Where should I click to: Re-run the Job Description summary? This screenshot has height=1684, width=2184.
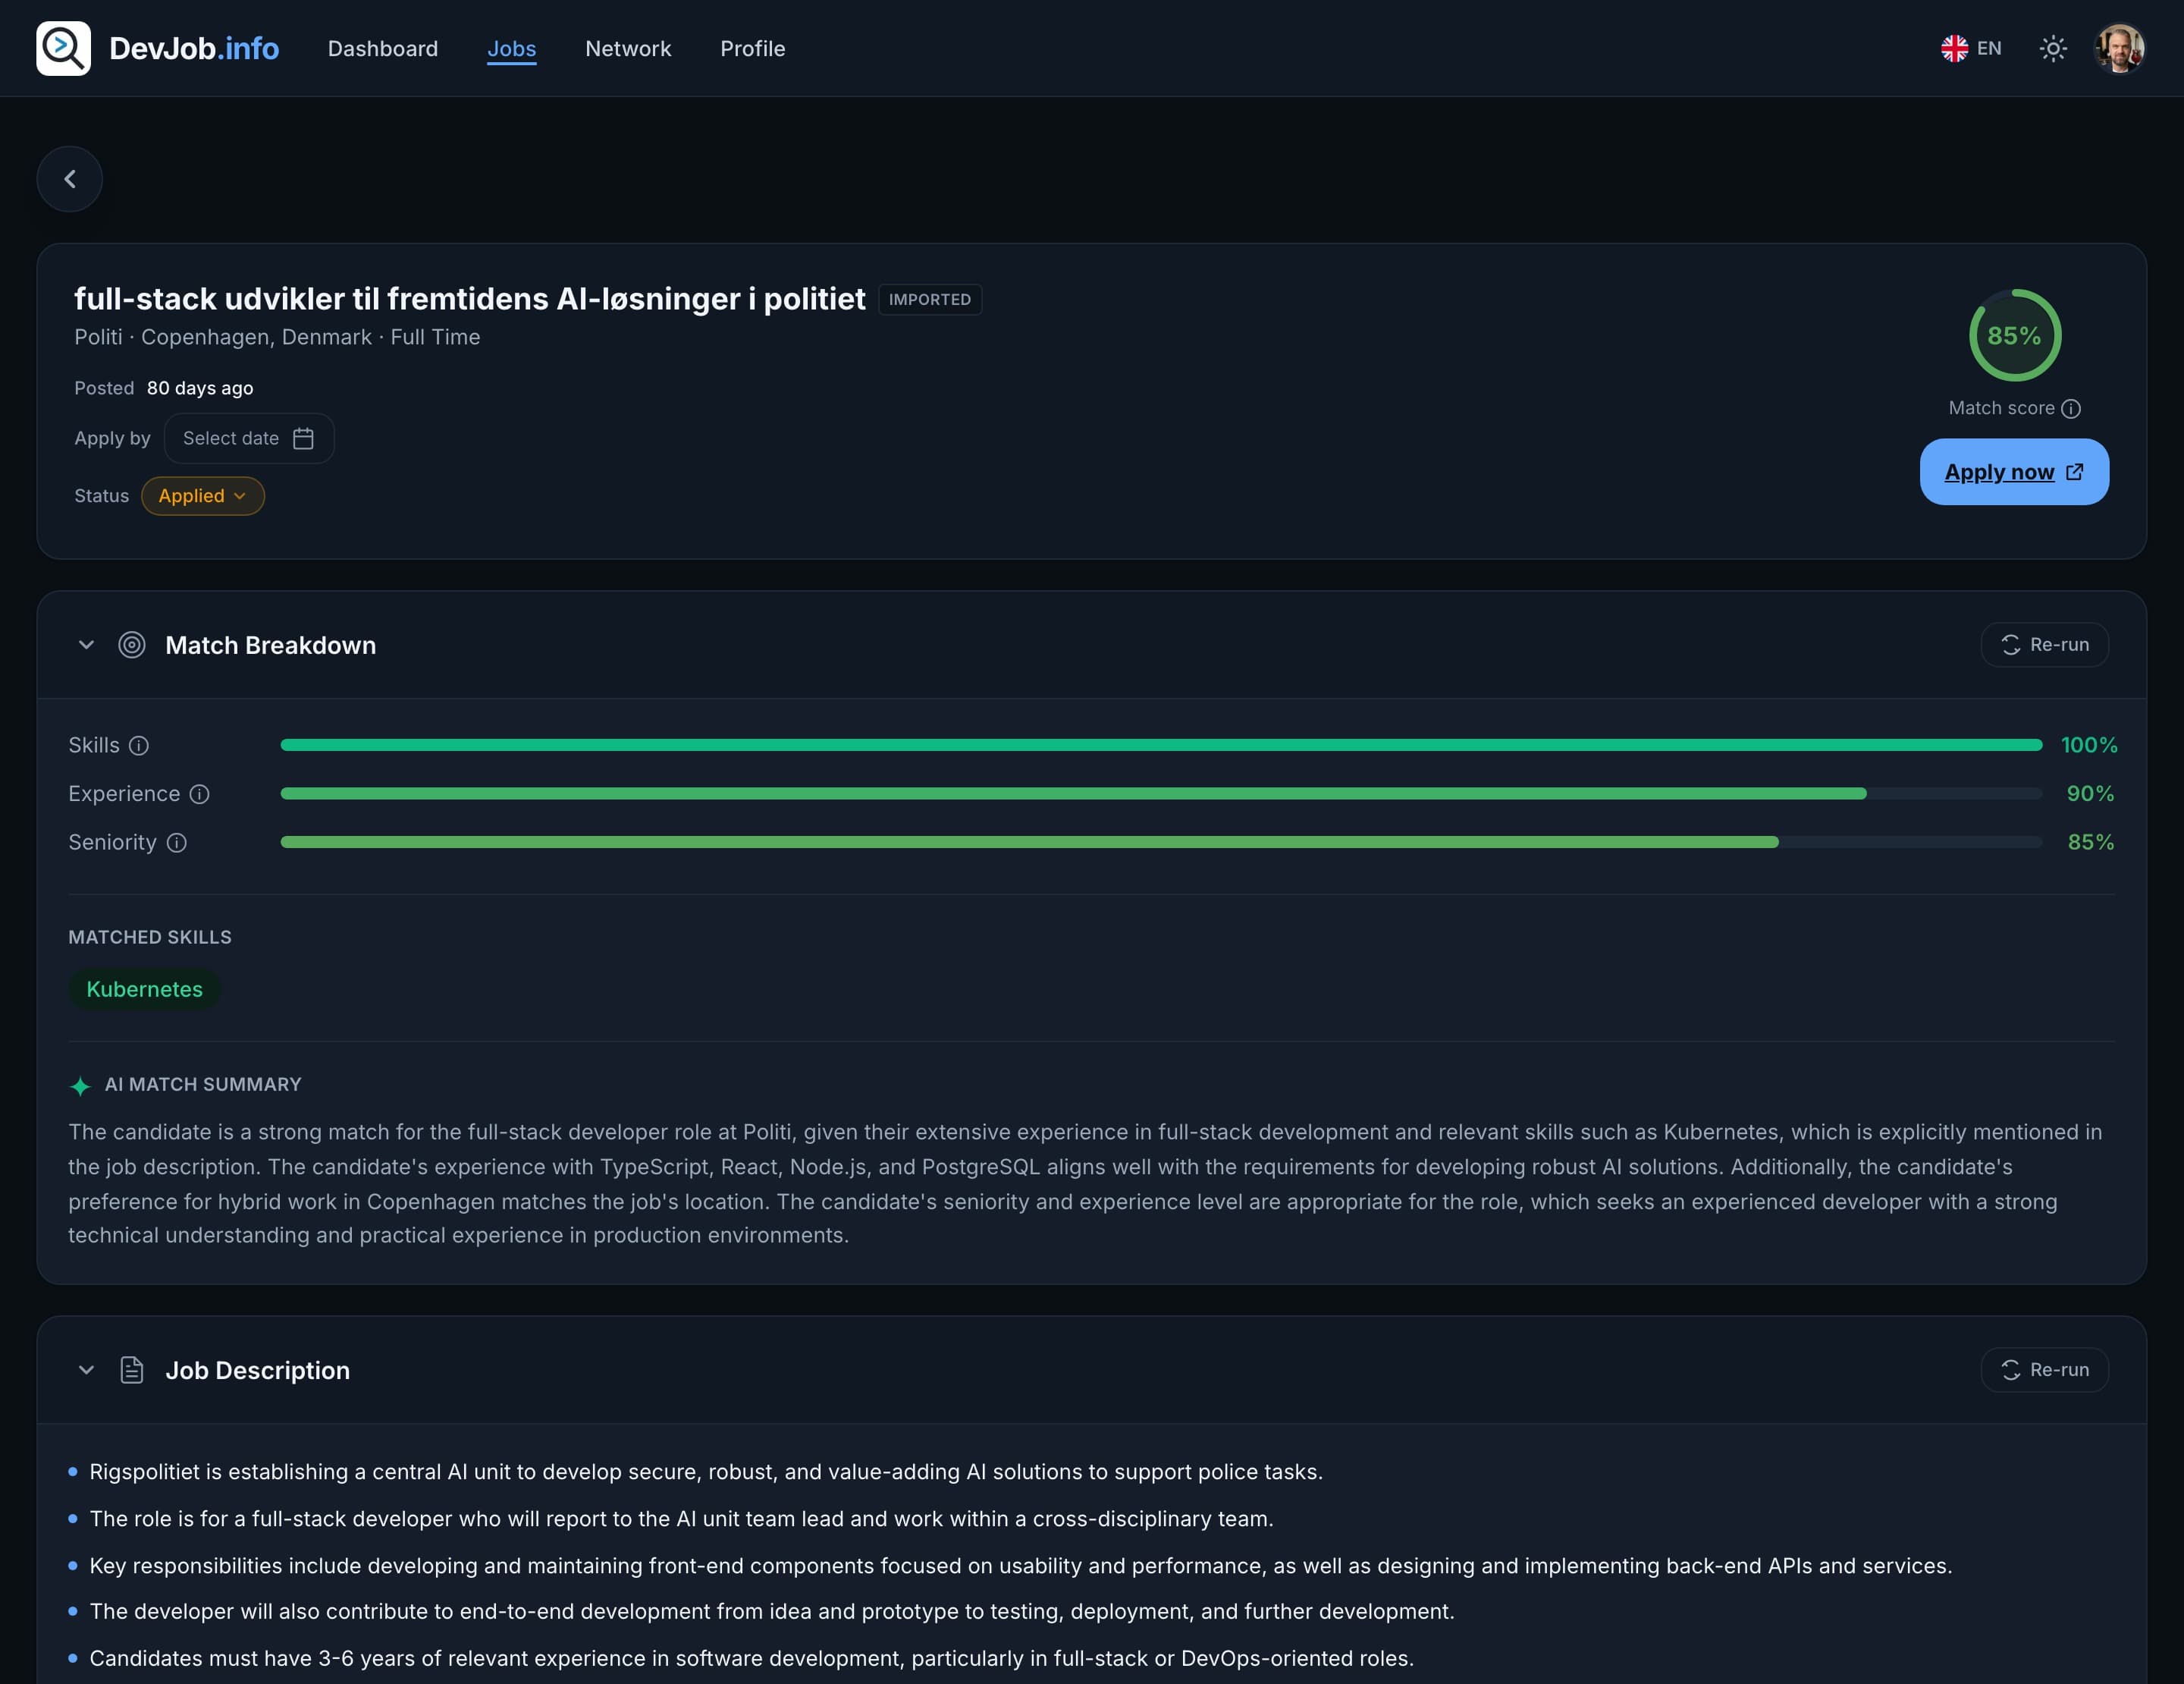(x=2044, y=1370)
